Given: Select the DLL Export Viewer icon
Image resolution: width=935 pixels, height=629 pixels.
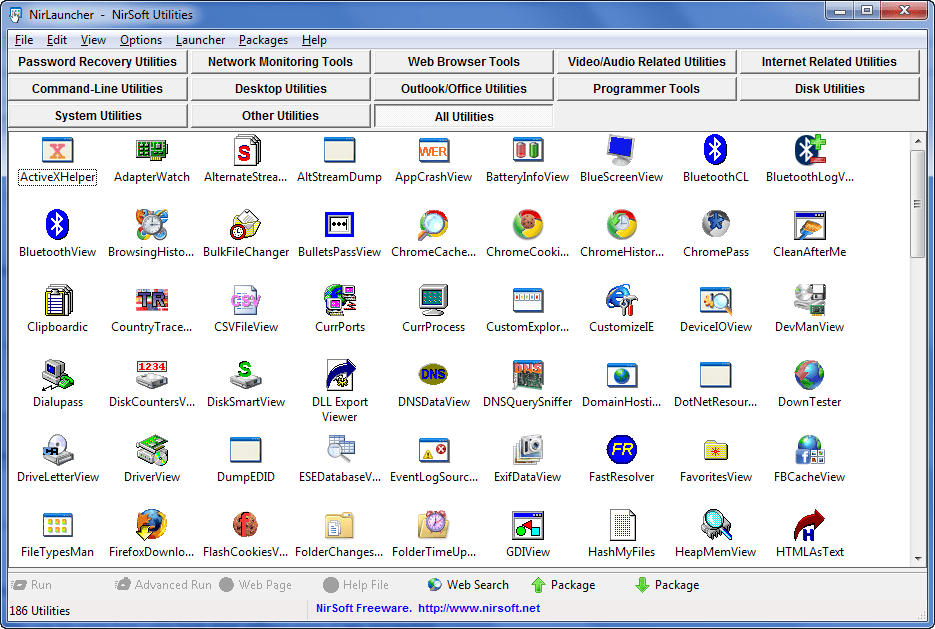Looking at the screenshot, I should (x=340, y=375).
